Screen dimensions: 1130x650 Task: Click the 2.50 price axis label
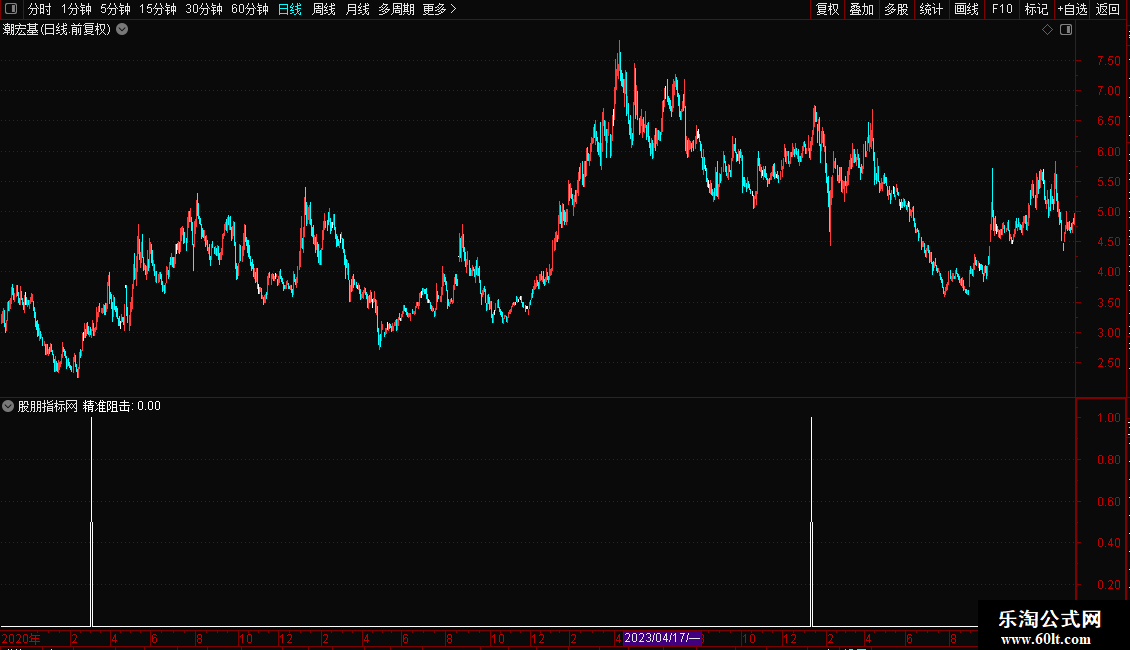pos(1108,363)
